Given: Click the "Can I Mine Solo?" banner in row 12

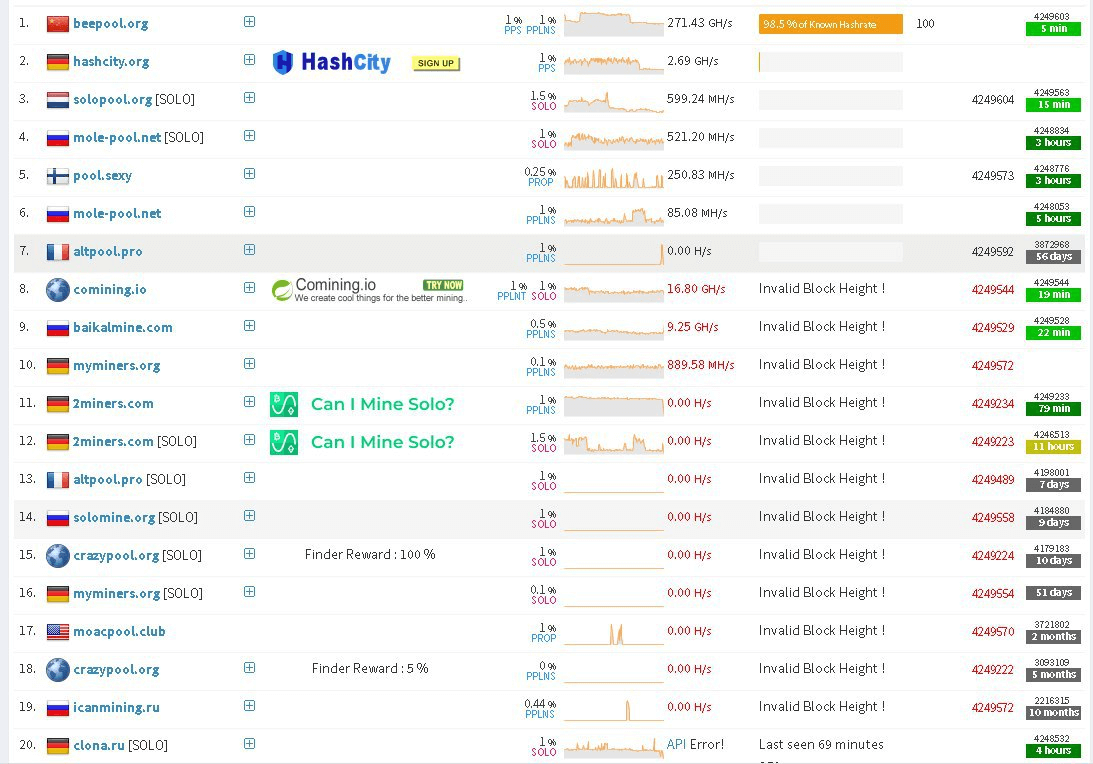Looking at the screenshot, I should pyautogui.click(x=382, y=442).
